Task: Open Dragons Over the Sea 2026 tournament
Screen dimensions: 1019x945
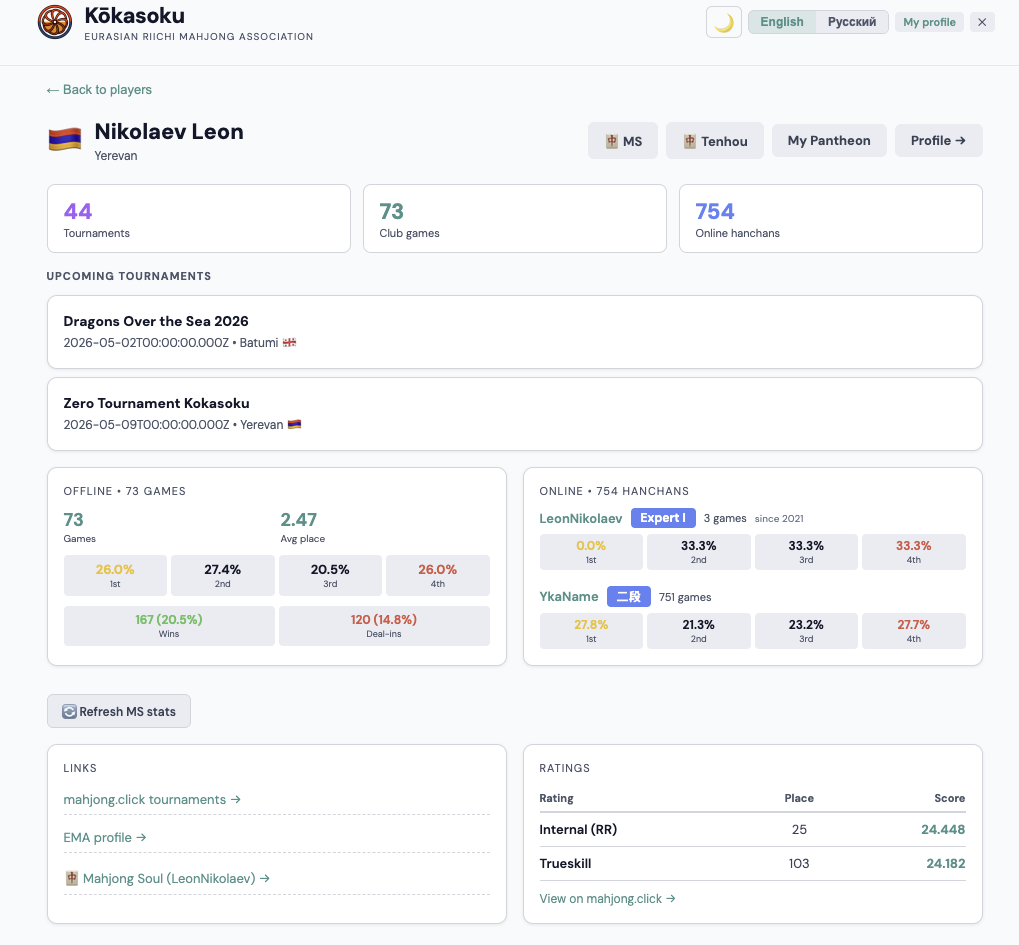Action: pyautogui.click(x=514, y=331)
